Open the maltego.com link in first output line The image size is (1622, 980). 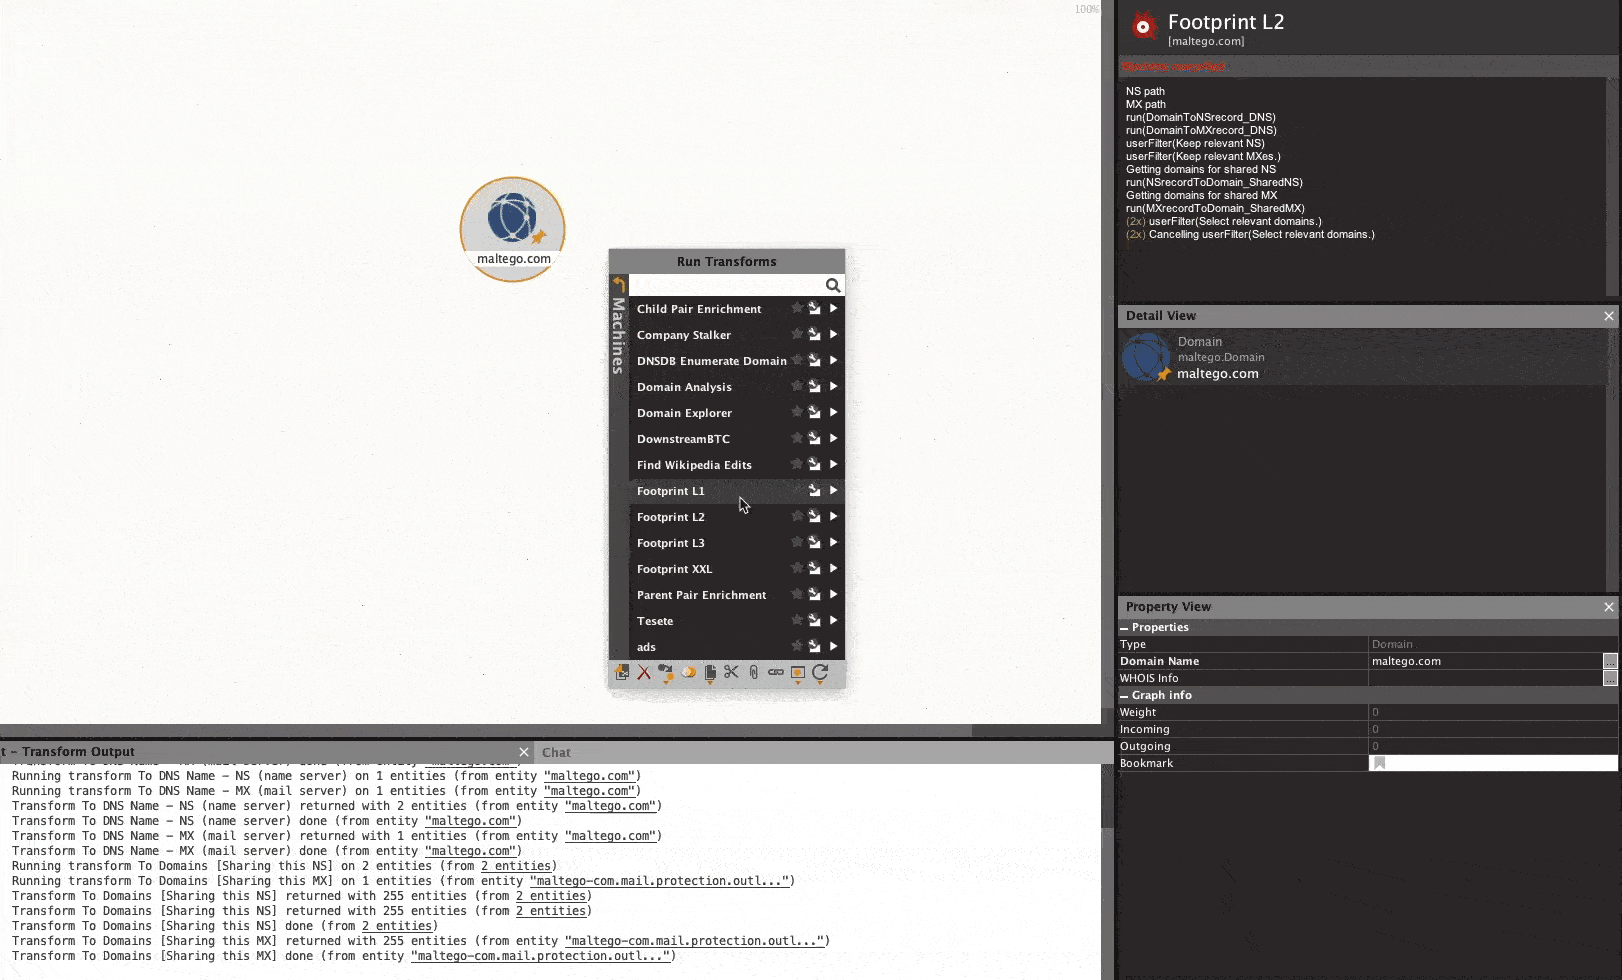[x=589, y=776]
